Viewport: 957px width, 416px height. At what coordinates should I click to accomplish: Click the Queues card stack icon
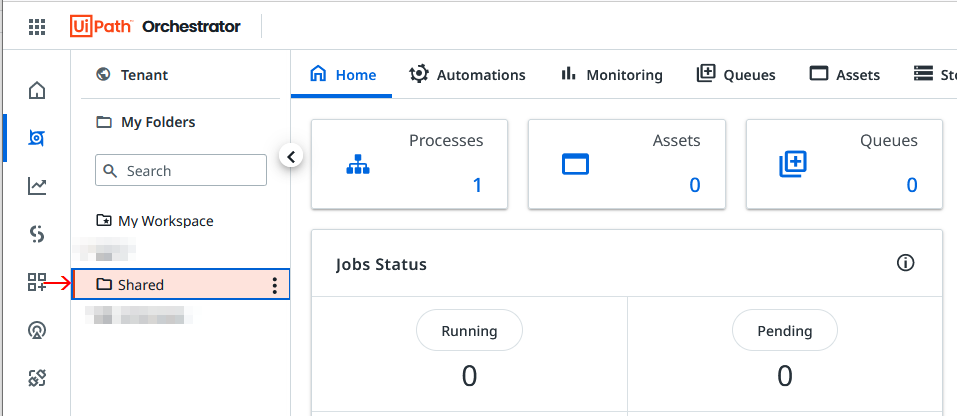[793, 164]
